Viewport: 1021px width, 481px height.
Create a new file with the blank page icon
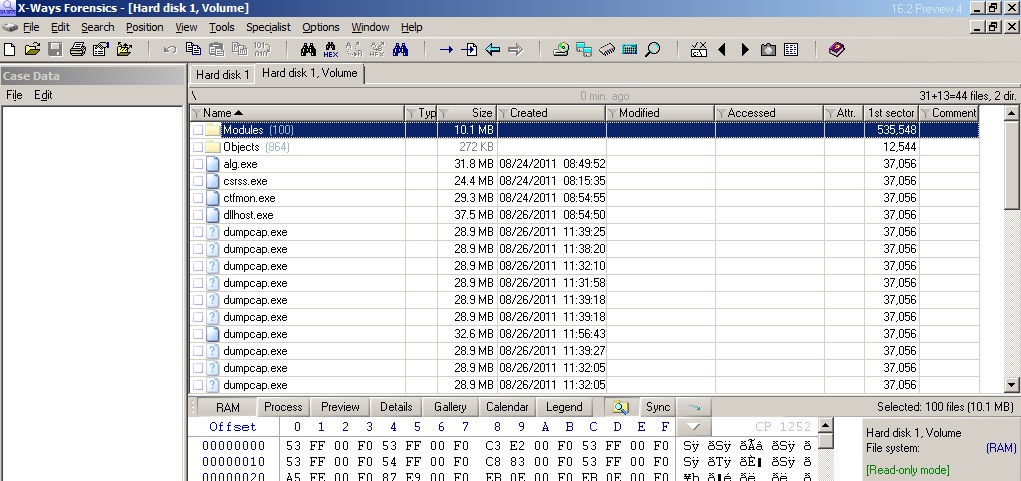(10, 49)
